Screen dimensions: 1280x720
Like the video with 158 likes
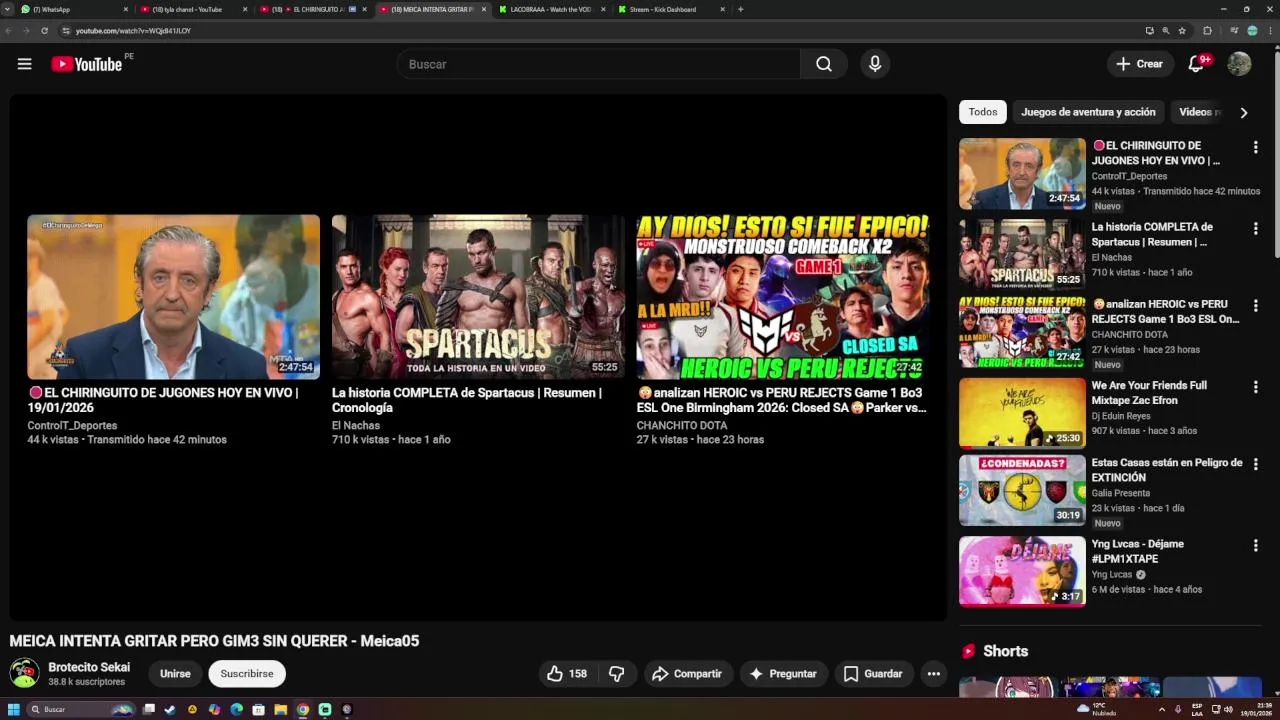pyautogui.click(x=567, y=674)
